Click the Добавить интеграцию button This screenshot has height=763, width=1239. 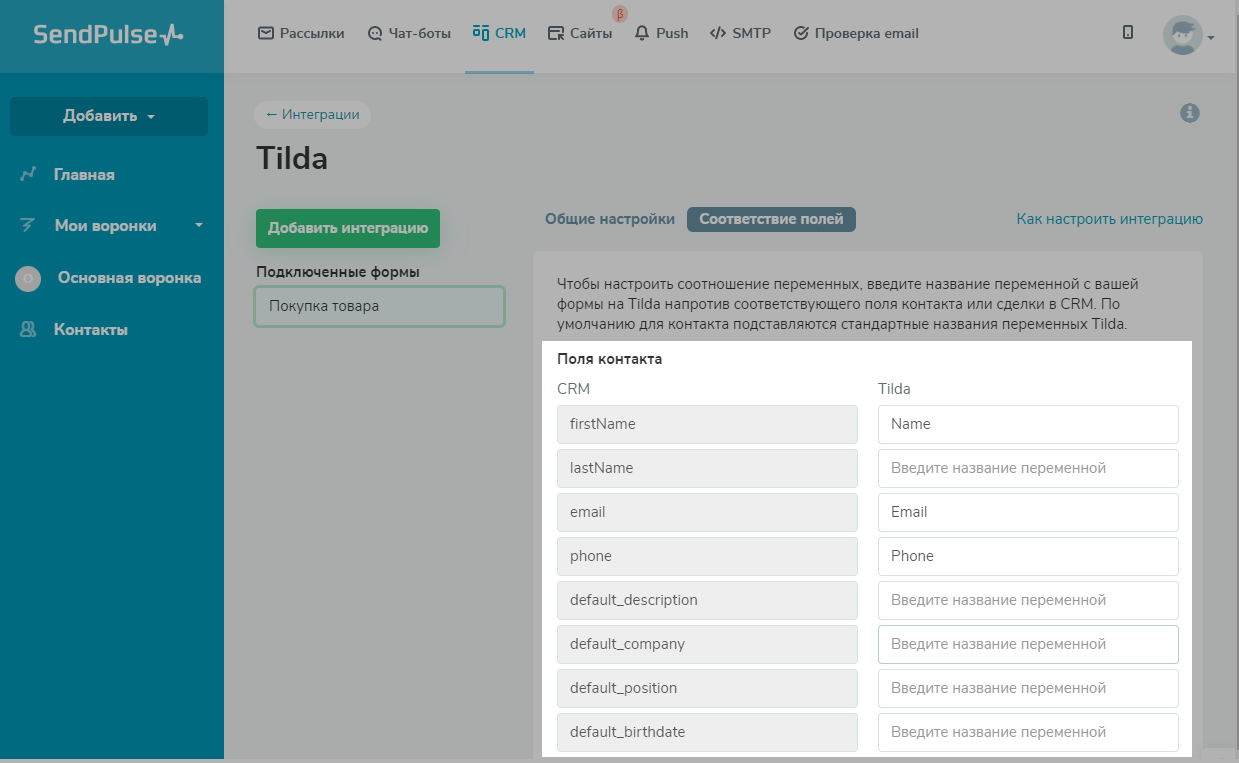pyautogui.click(x=347, y=228)
